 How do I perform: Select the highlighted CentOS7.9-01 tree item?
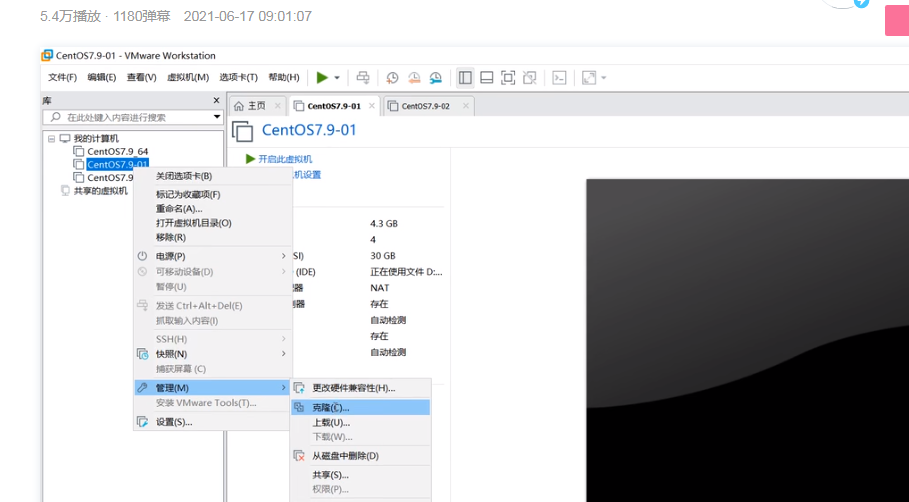coord(118,165)
